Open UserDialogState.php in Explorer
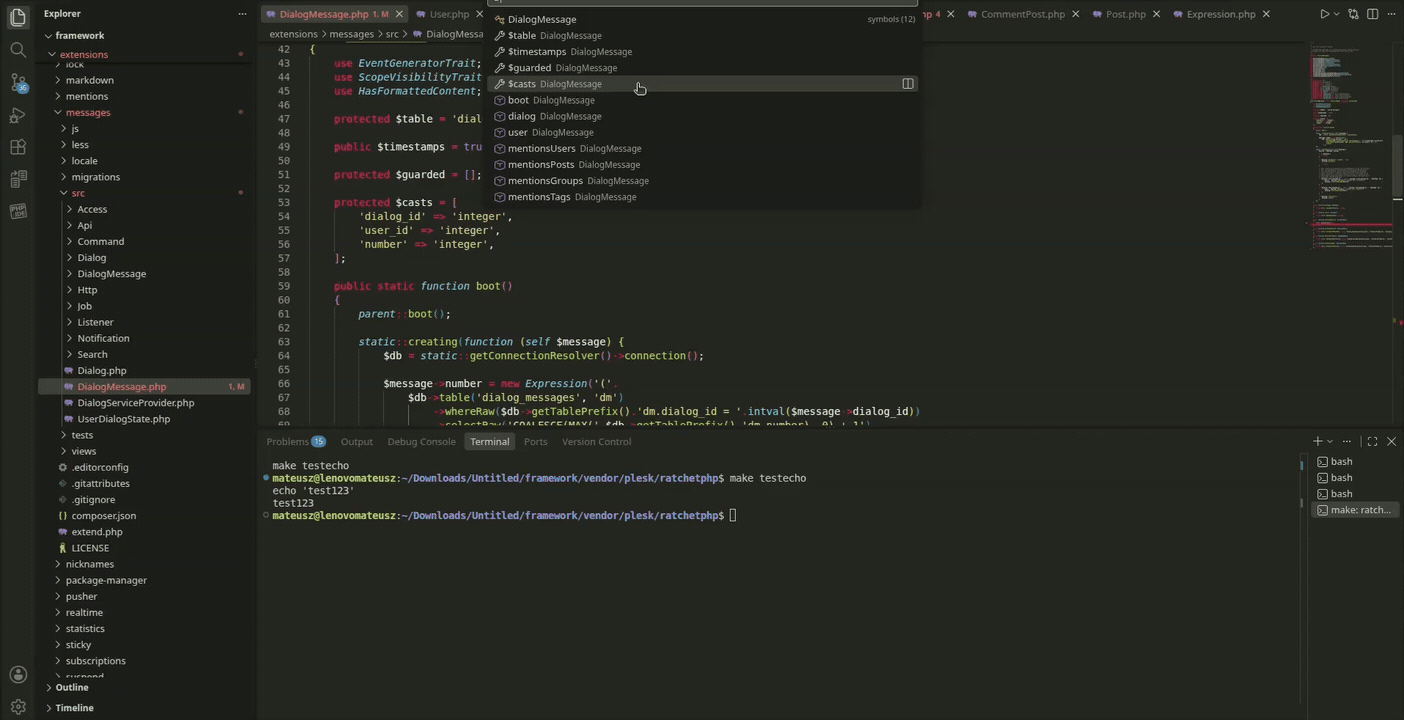Screen dimensions: 1404x720 point(124,419)
